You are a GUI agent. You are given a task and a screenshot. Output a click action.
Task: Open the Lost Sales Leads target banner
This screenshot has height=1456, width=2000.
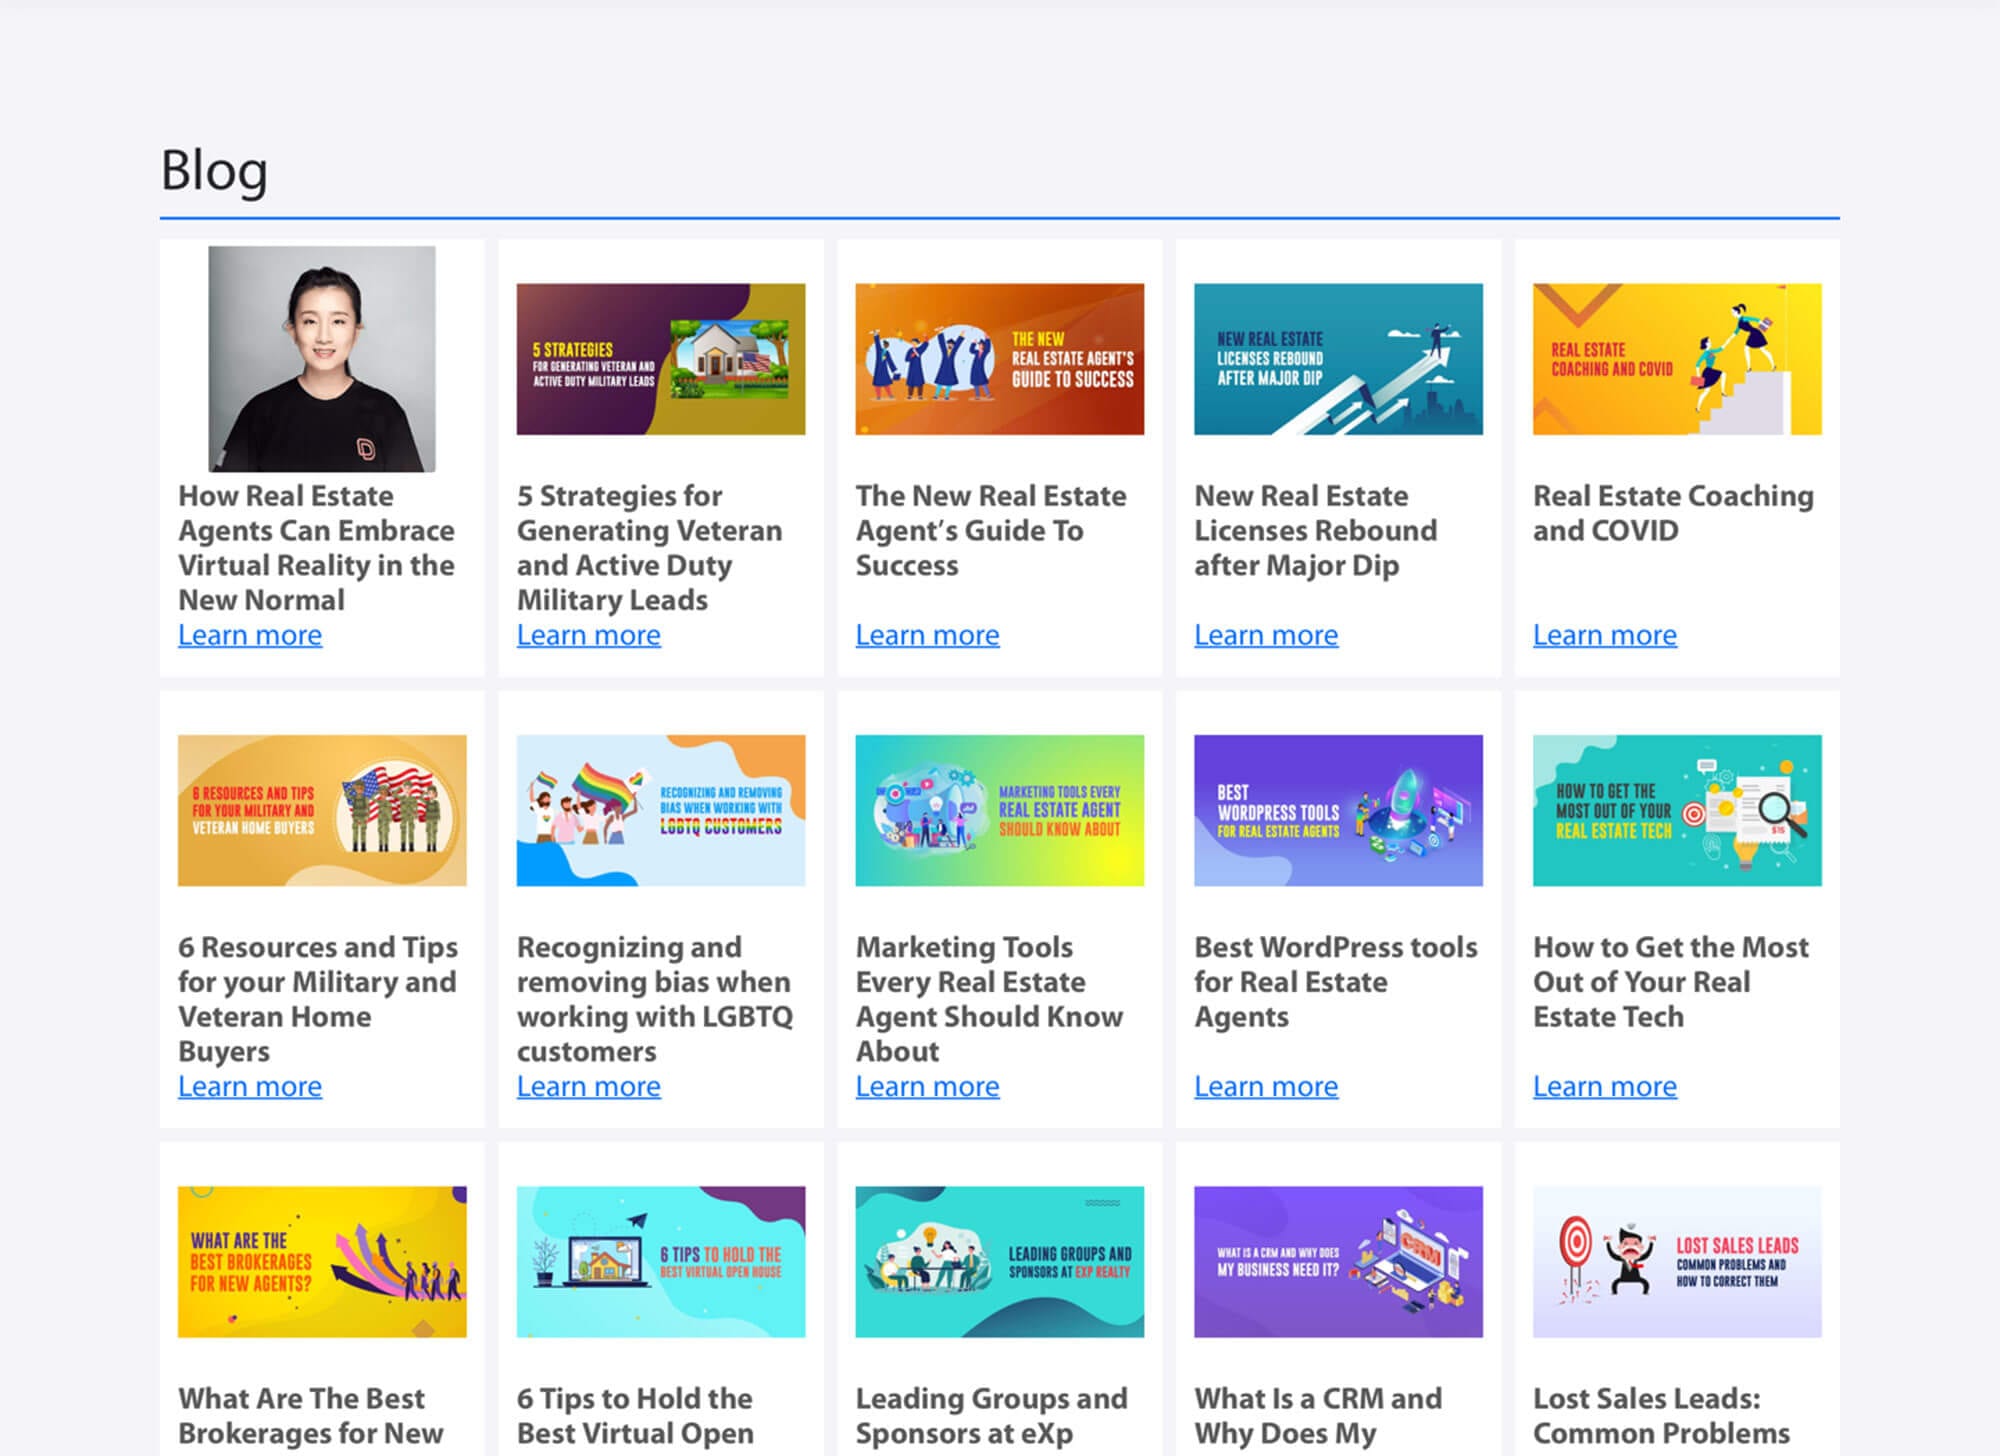point(1677,1262)
